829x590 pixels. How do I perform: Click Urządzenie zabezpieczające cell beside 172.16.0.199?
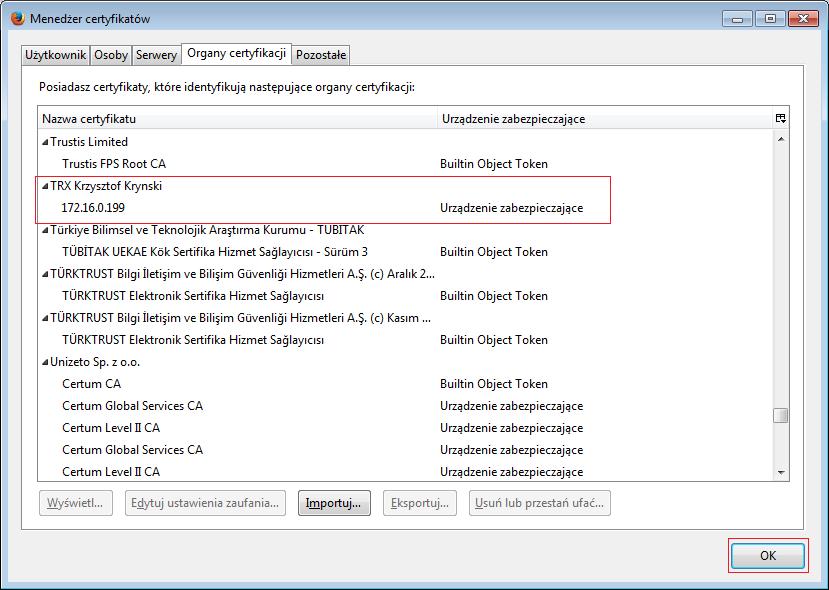(x=511, y=208)
